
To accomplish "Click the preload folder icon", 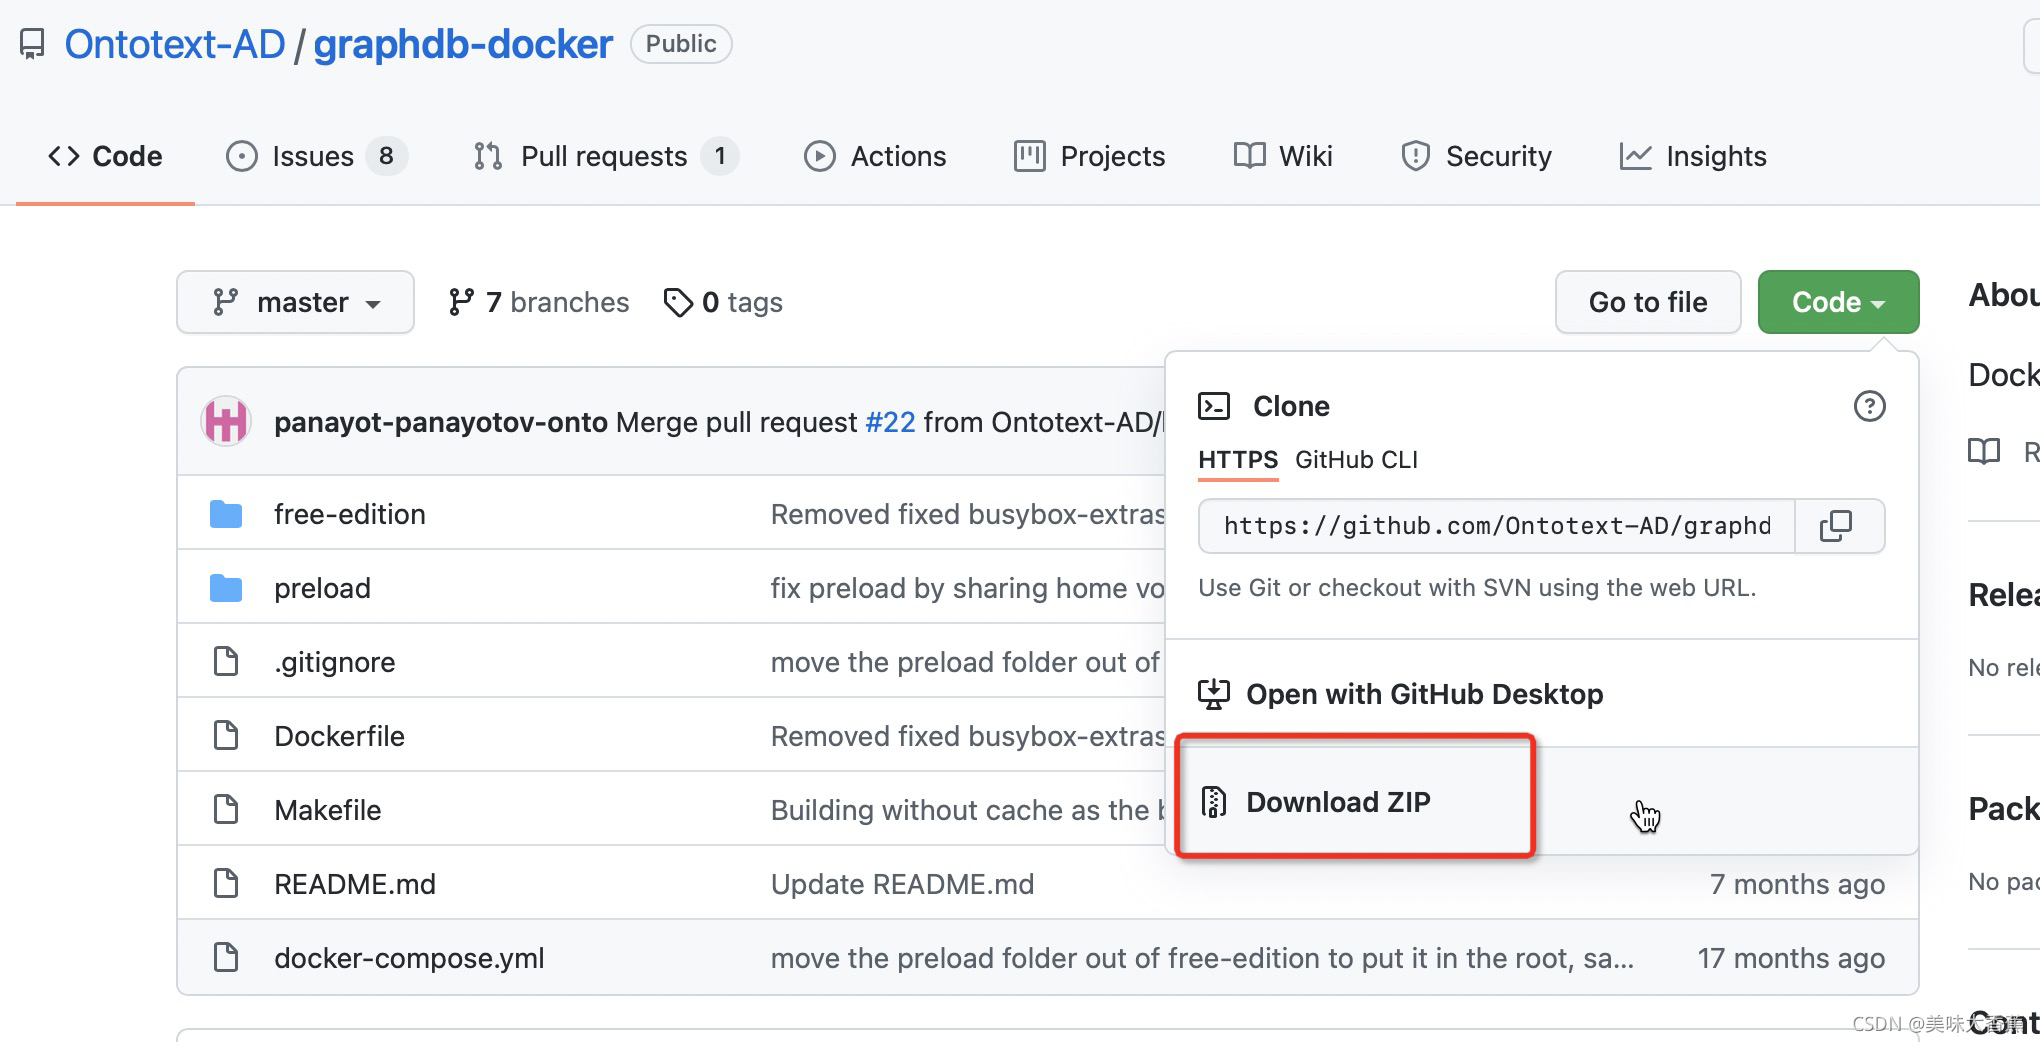I will 226,588.
